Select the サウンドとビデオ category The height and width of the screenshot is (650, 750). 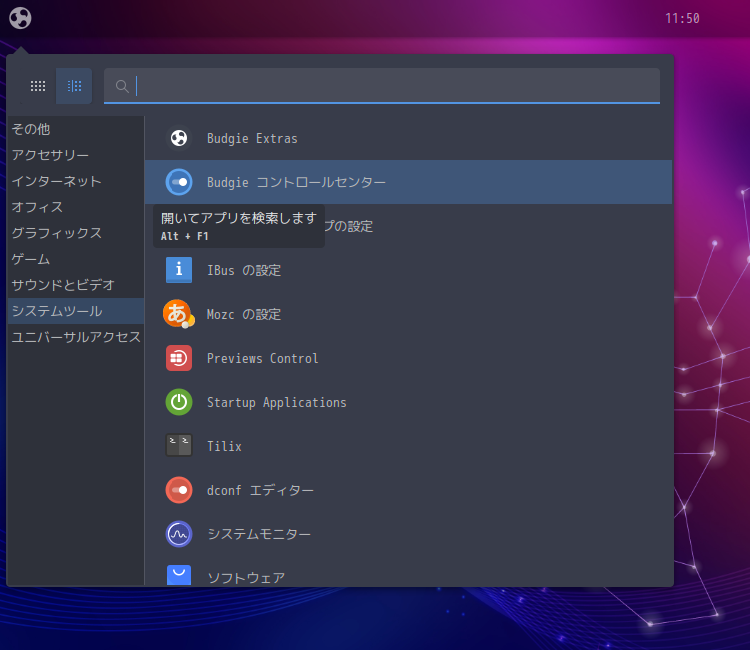[x=76, y=285]
